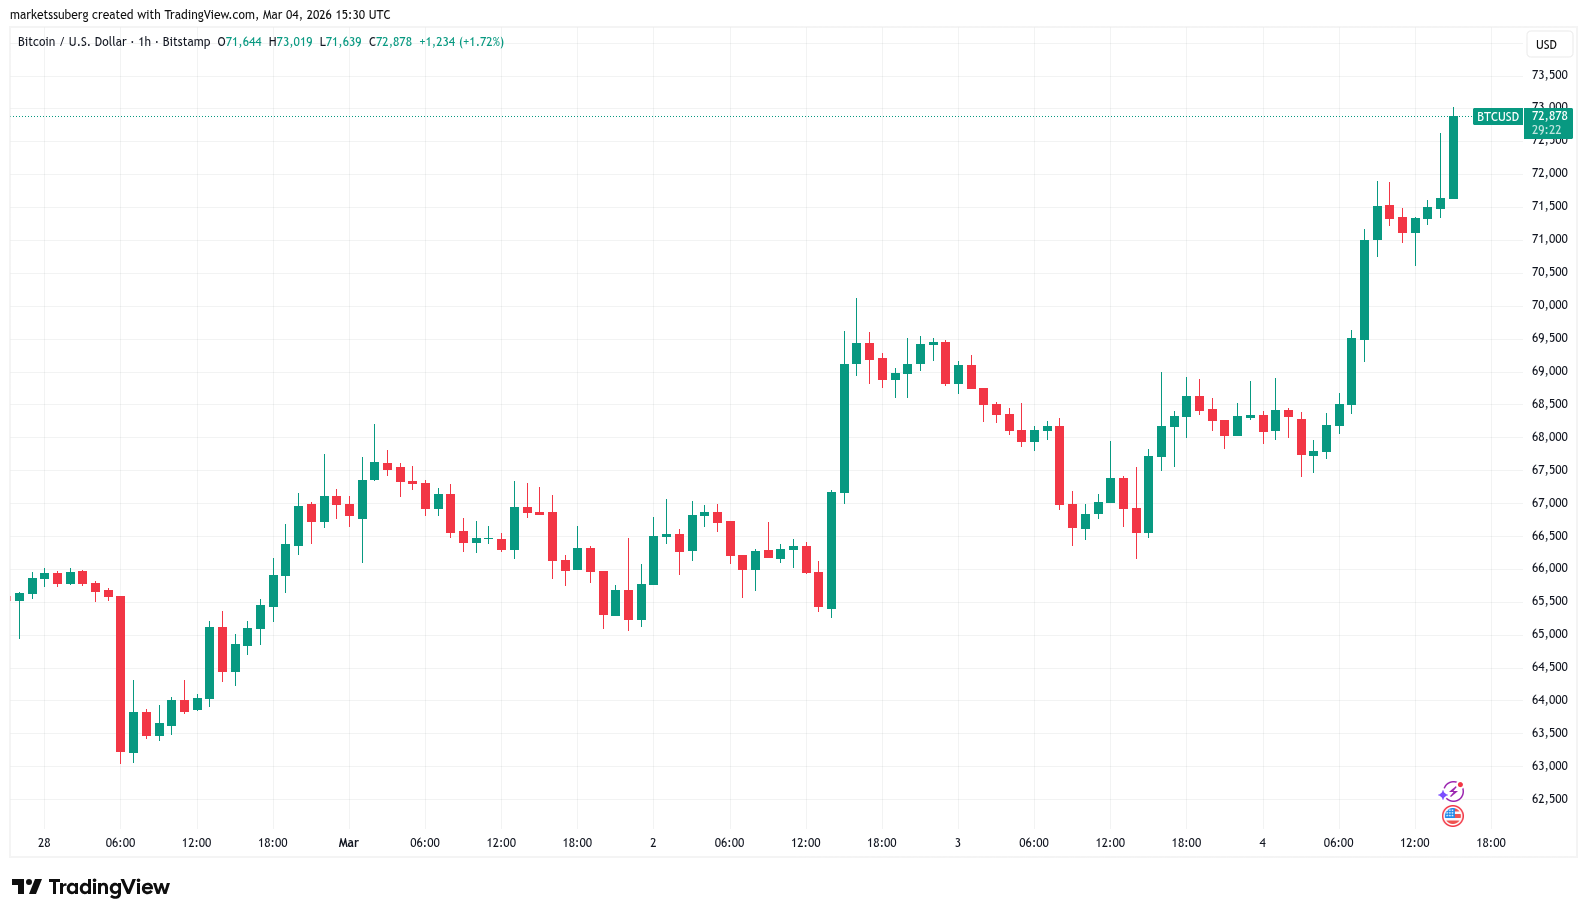The image size is (1587, 917).
Task: Click the last 18:00 time axis label
Action: (1490, 843)
